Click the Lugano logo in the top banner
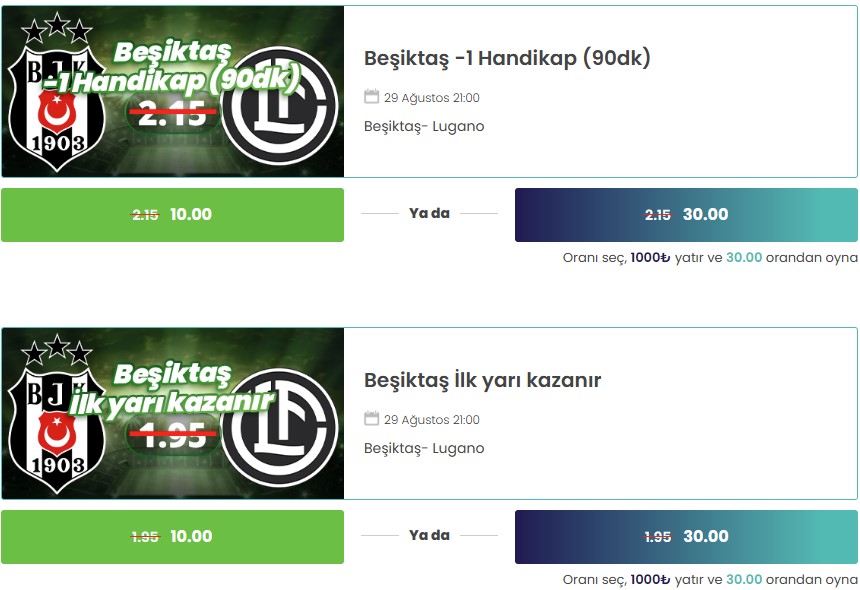Viewport: 860px width, 590px height. pyautogui.click(x=280, y=105)
